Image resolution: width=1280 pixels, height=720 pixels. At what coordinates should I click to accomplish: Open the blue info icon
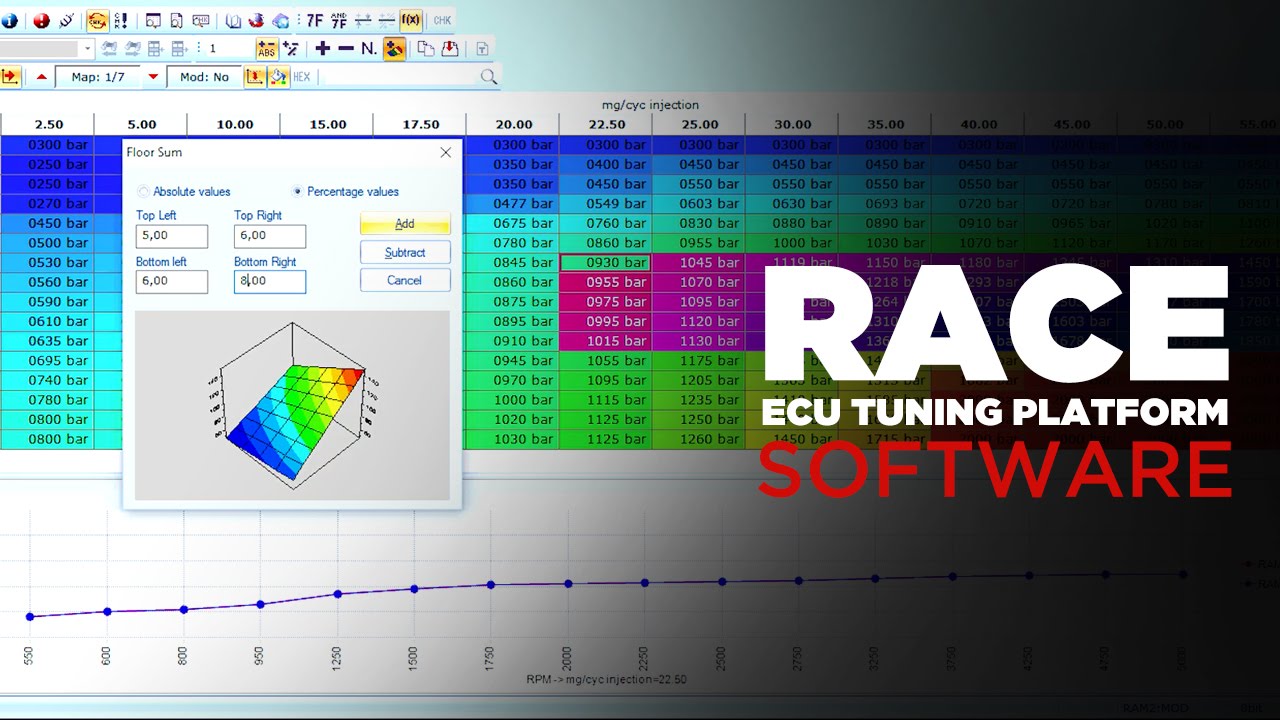pos(9,20)
